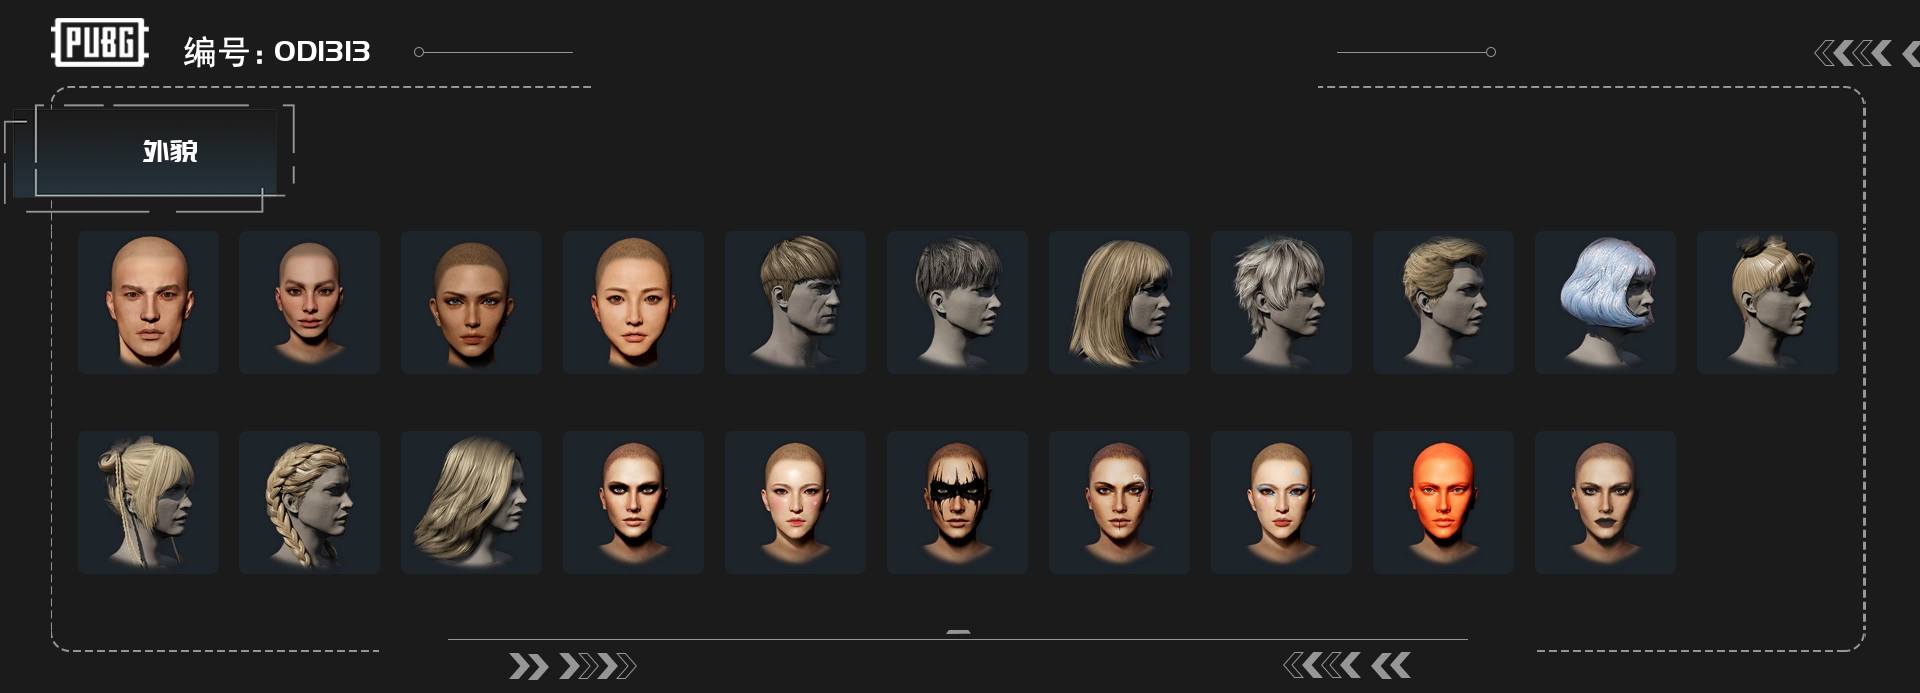Choose the light blue bob hairstyle
The width and height of the screenshot is (1920, 693).
1605,302
